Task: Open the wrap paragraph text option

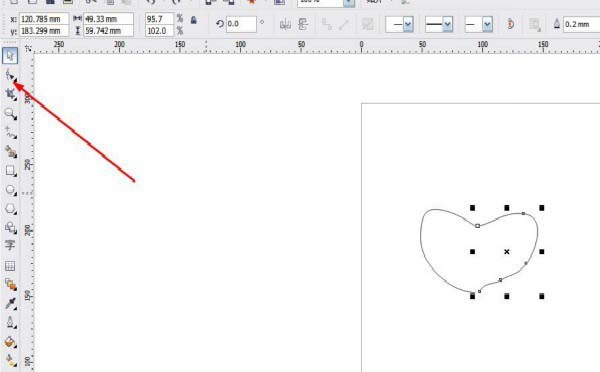Action: pos(535,24)
